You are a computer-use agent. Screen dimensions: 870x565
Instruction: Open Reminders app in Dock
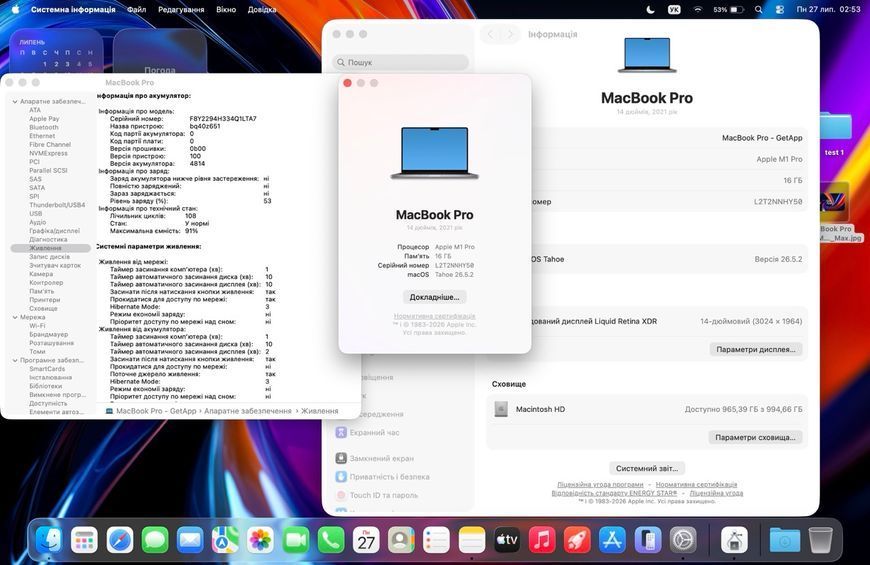(437, 539)
